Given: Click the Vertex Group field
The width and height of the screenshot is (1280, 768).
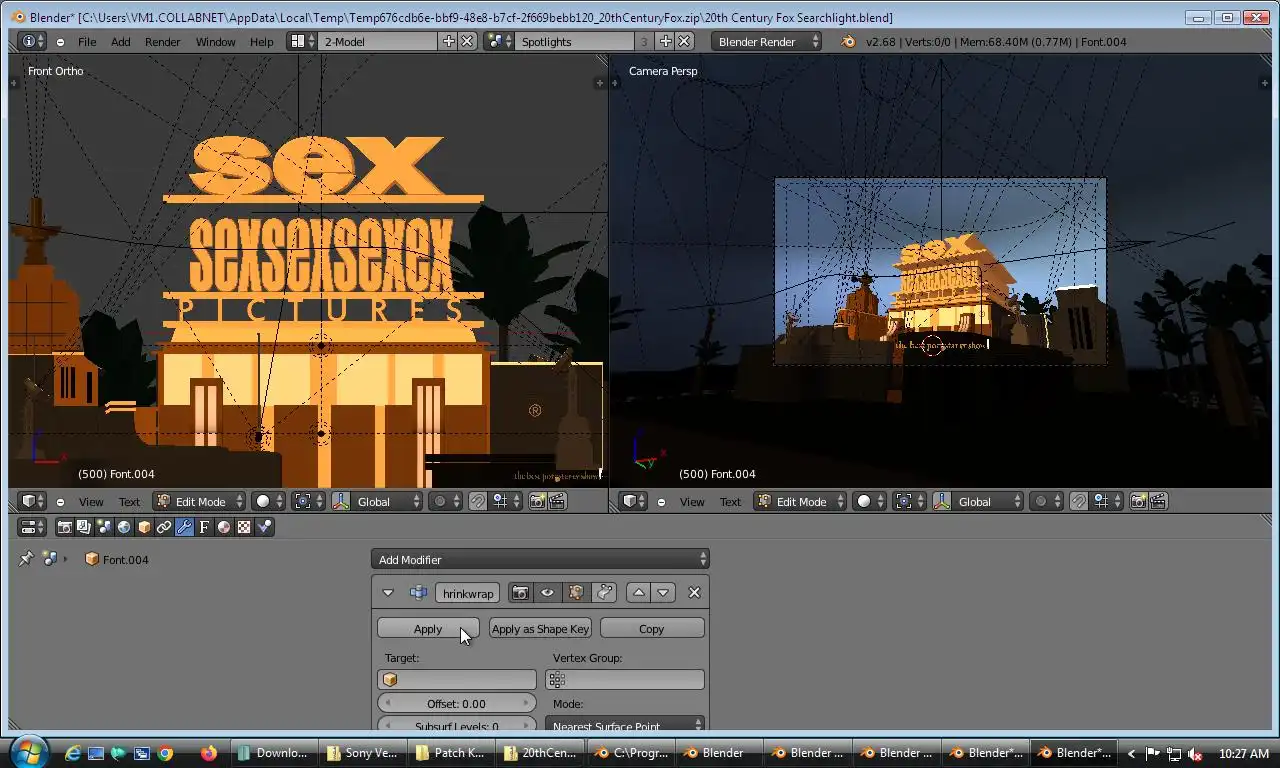Looking at the screenshot, I should click(x=625, y=679).
